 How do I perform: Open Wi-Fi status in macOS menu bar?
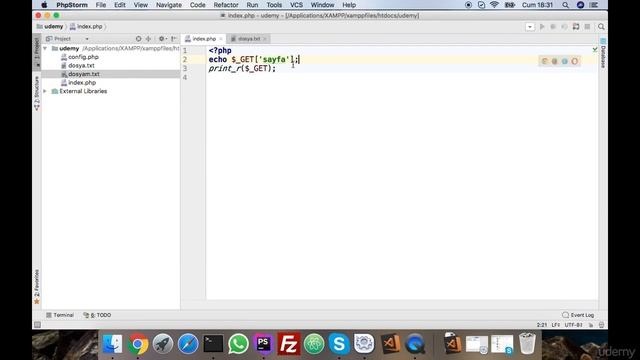click(x=494, y=5)
